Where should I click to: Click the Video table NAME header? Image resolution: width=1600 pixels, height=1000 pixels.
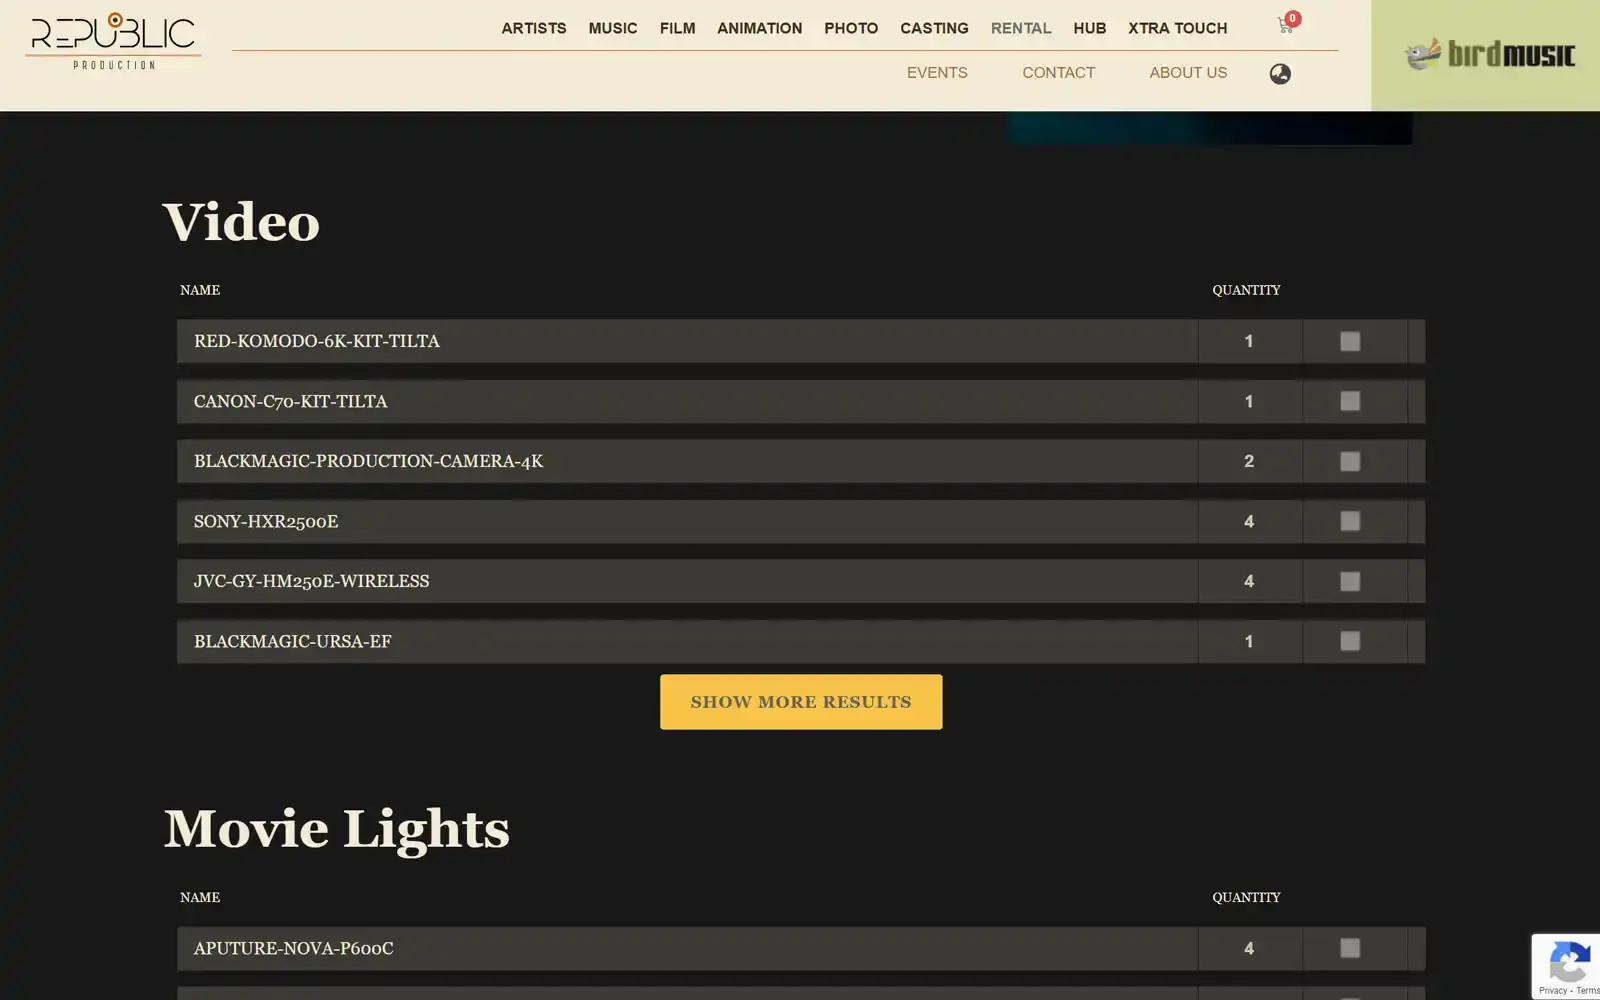[200, 290]
